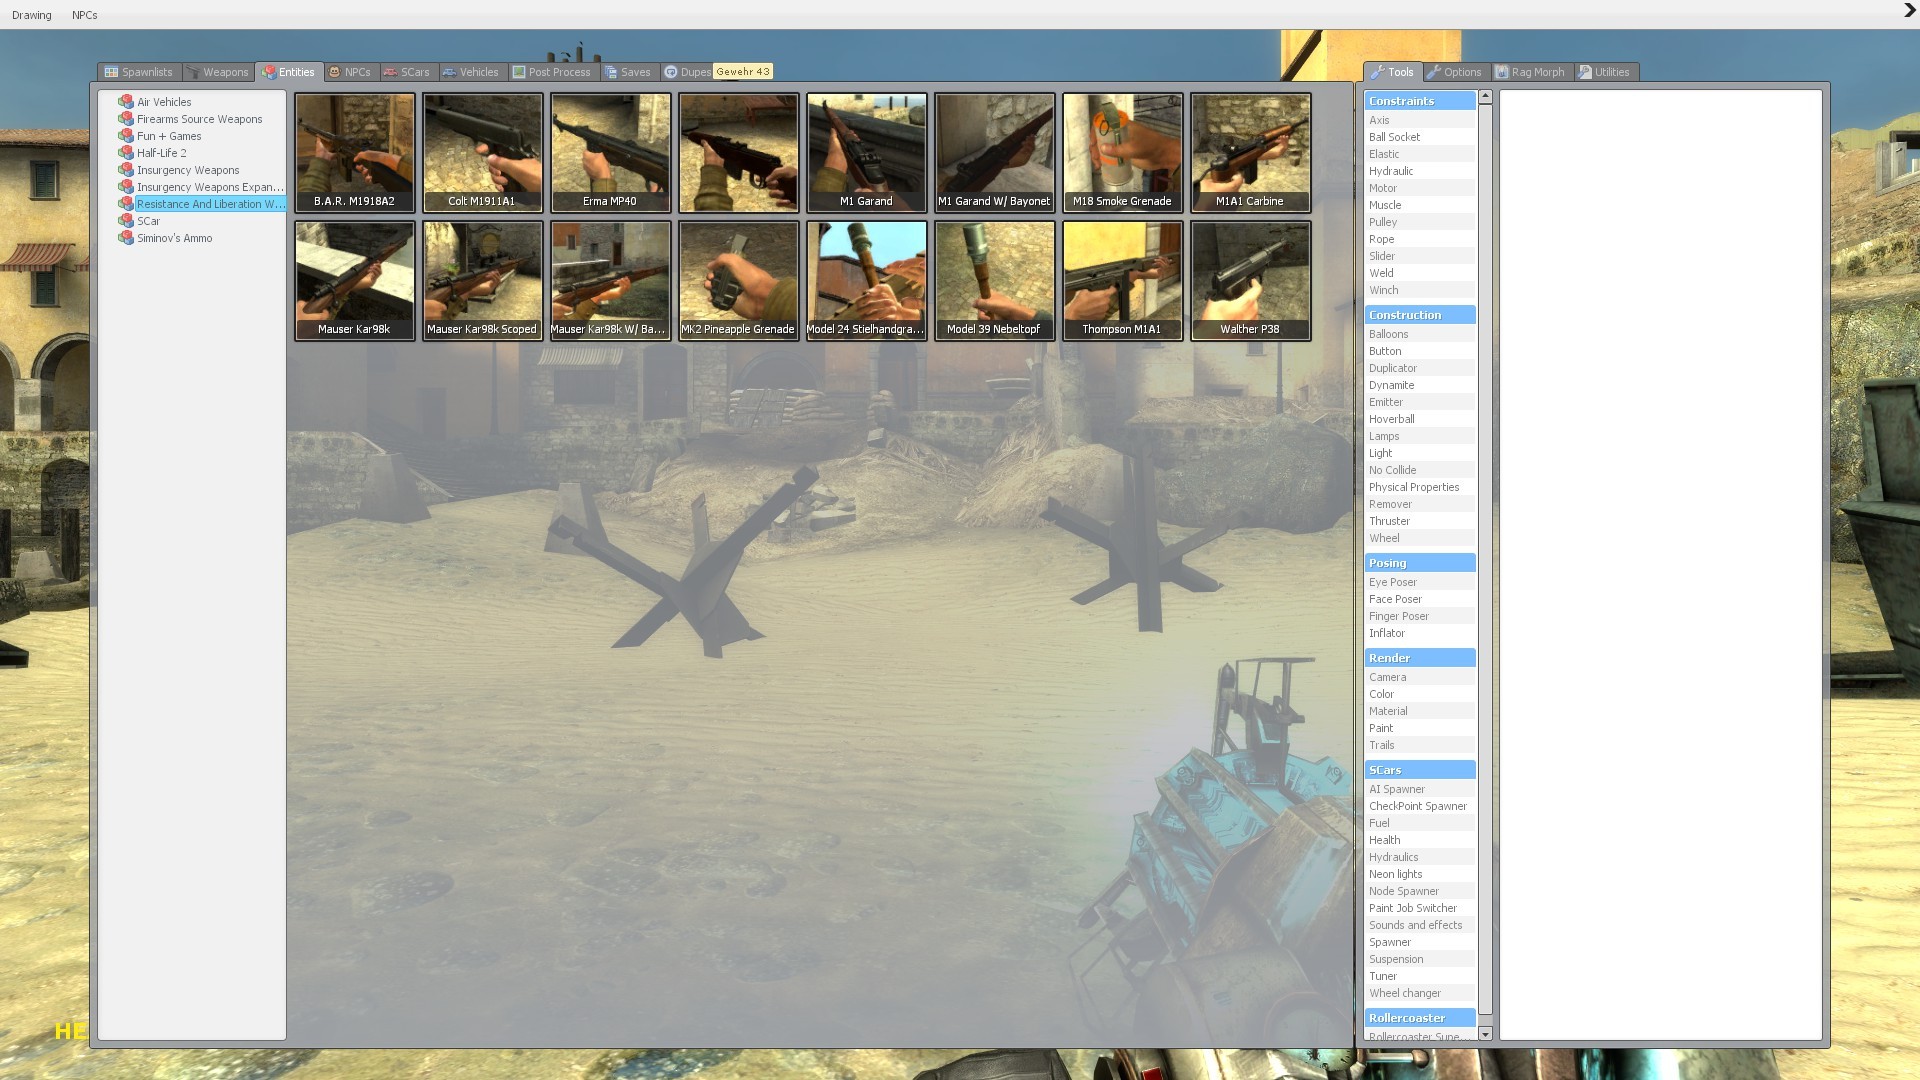Spawn the standard Mauser Kar98k
This screenshot has height=1080, width=1920.
pyautogui.click(x=355, y=281)
